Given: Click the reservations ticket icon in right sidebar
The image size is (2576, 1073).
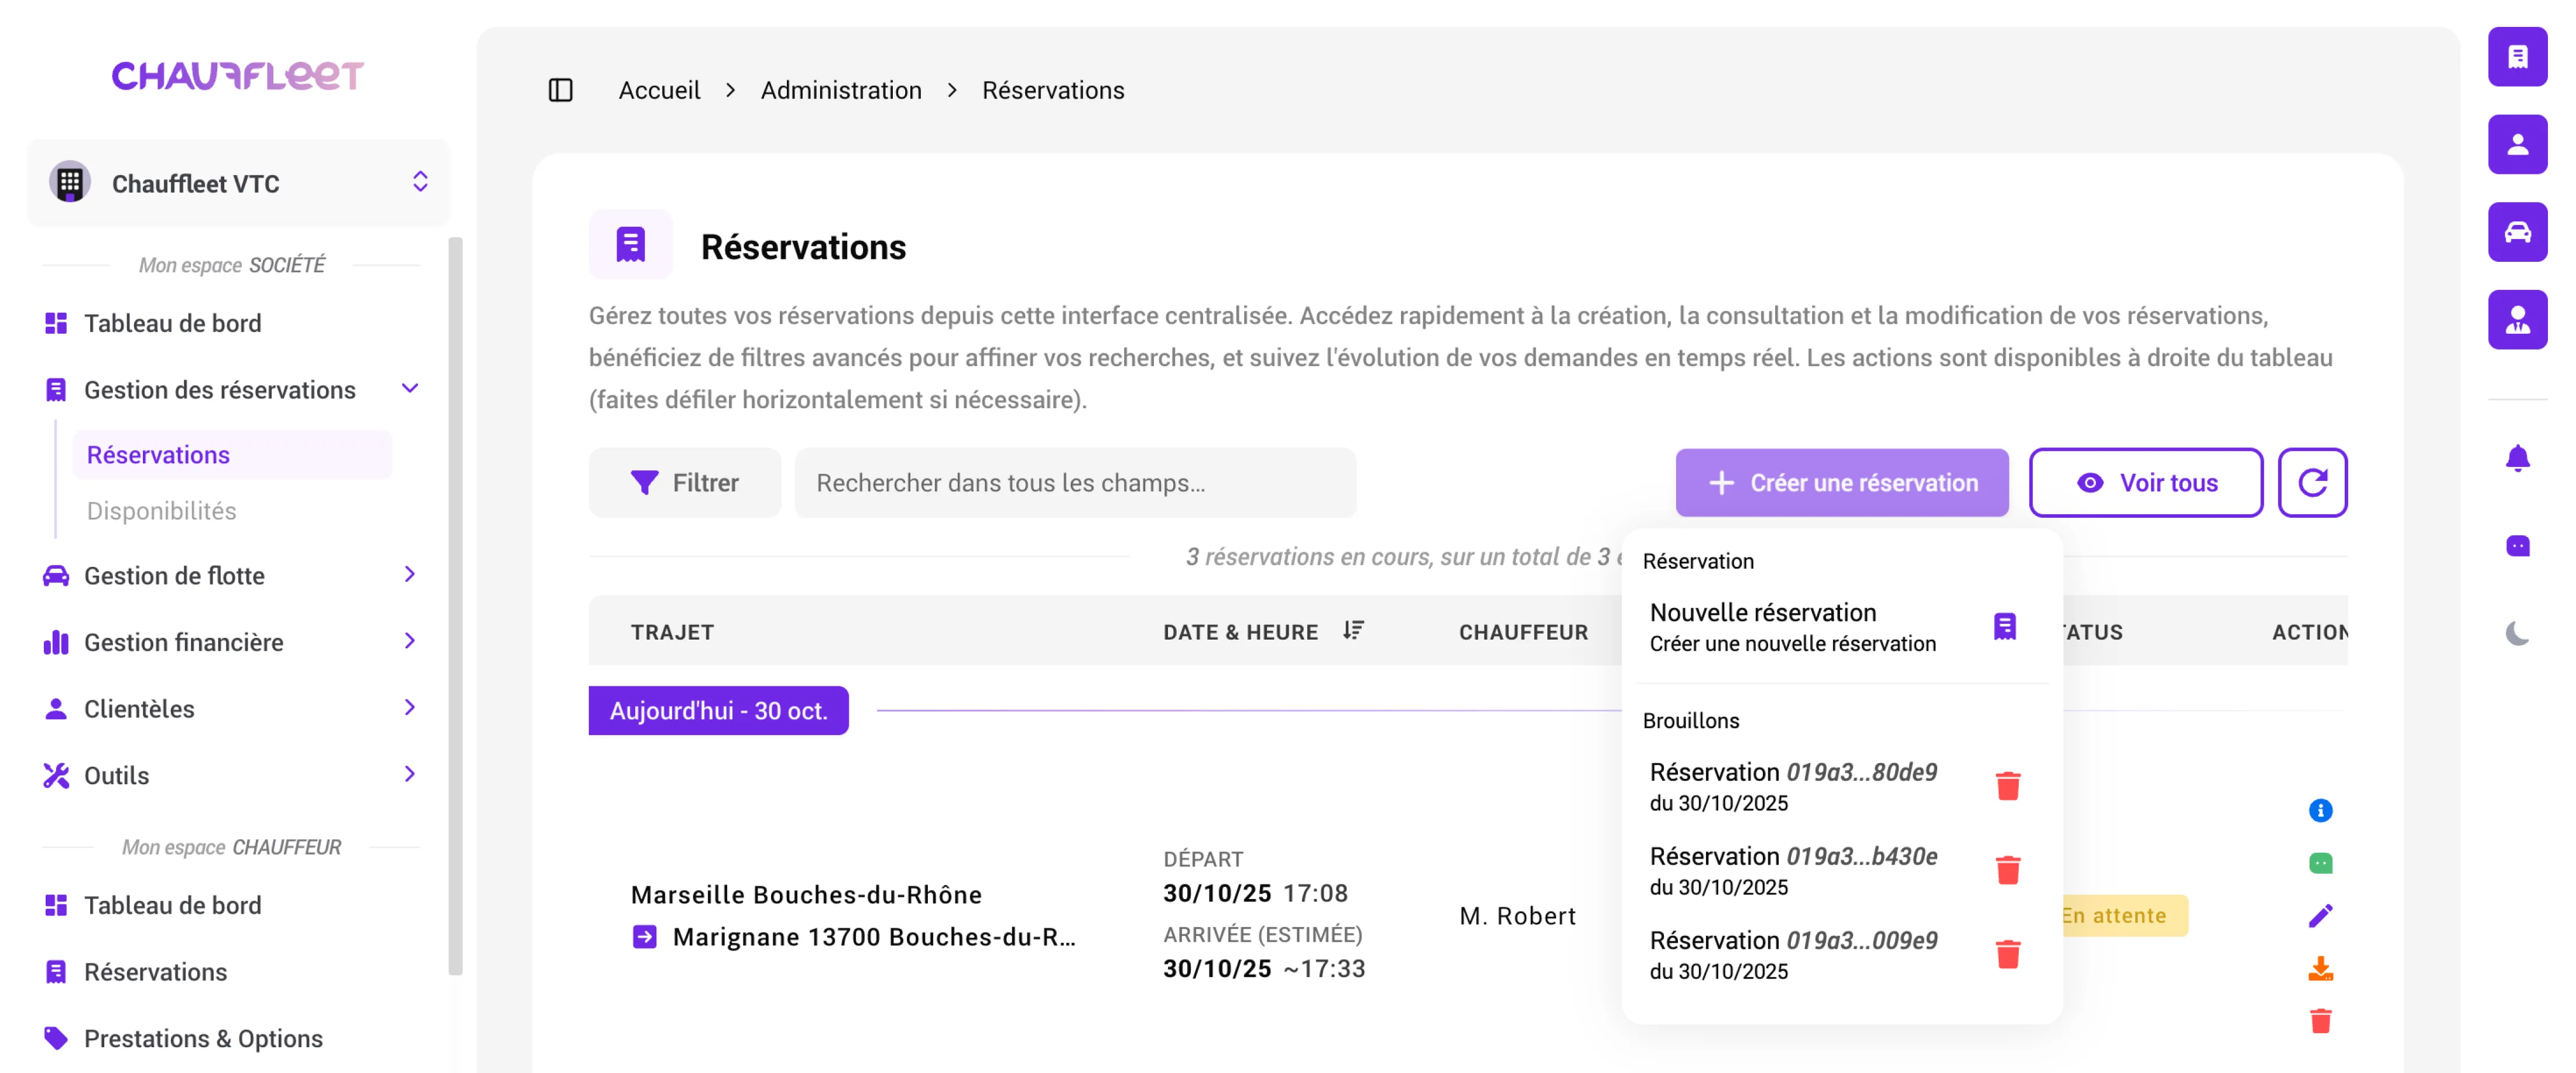Looking at the screenshot, I should point(2518,57).
